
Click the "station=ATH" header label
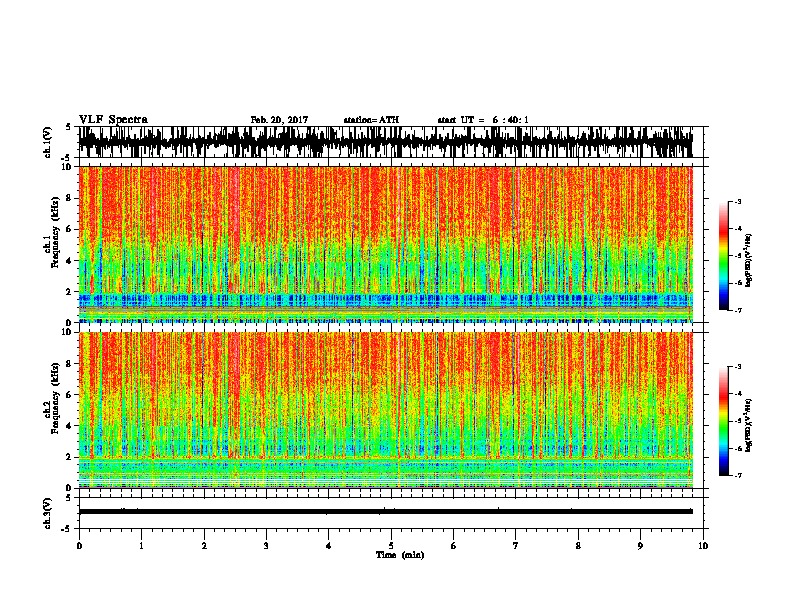click(x=371, y=120)
